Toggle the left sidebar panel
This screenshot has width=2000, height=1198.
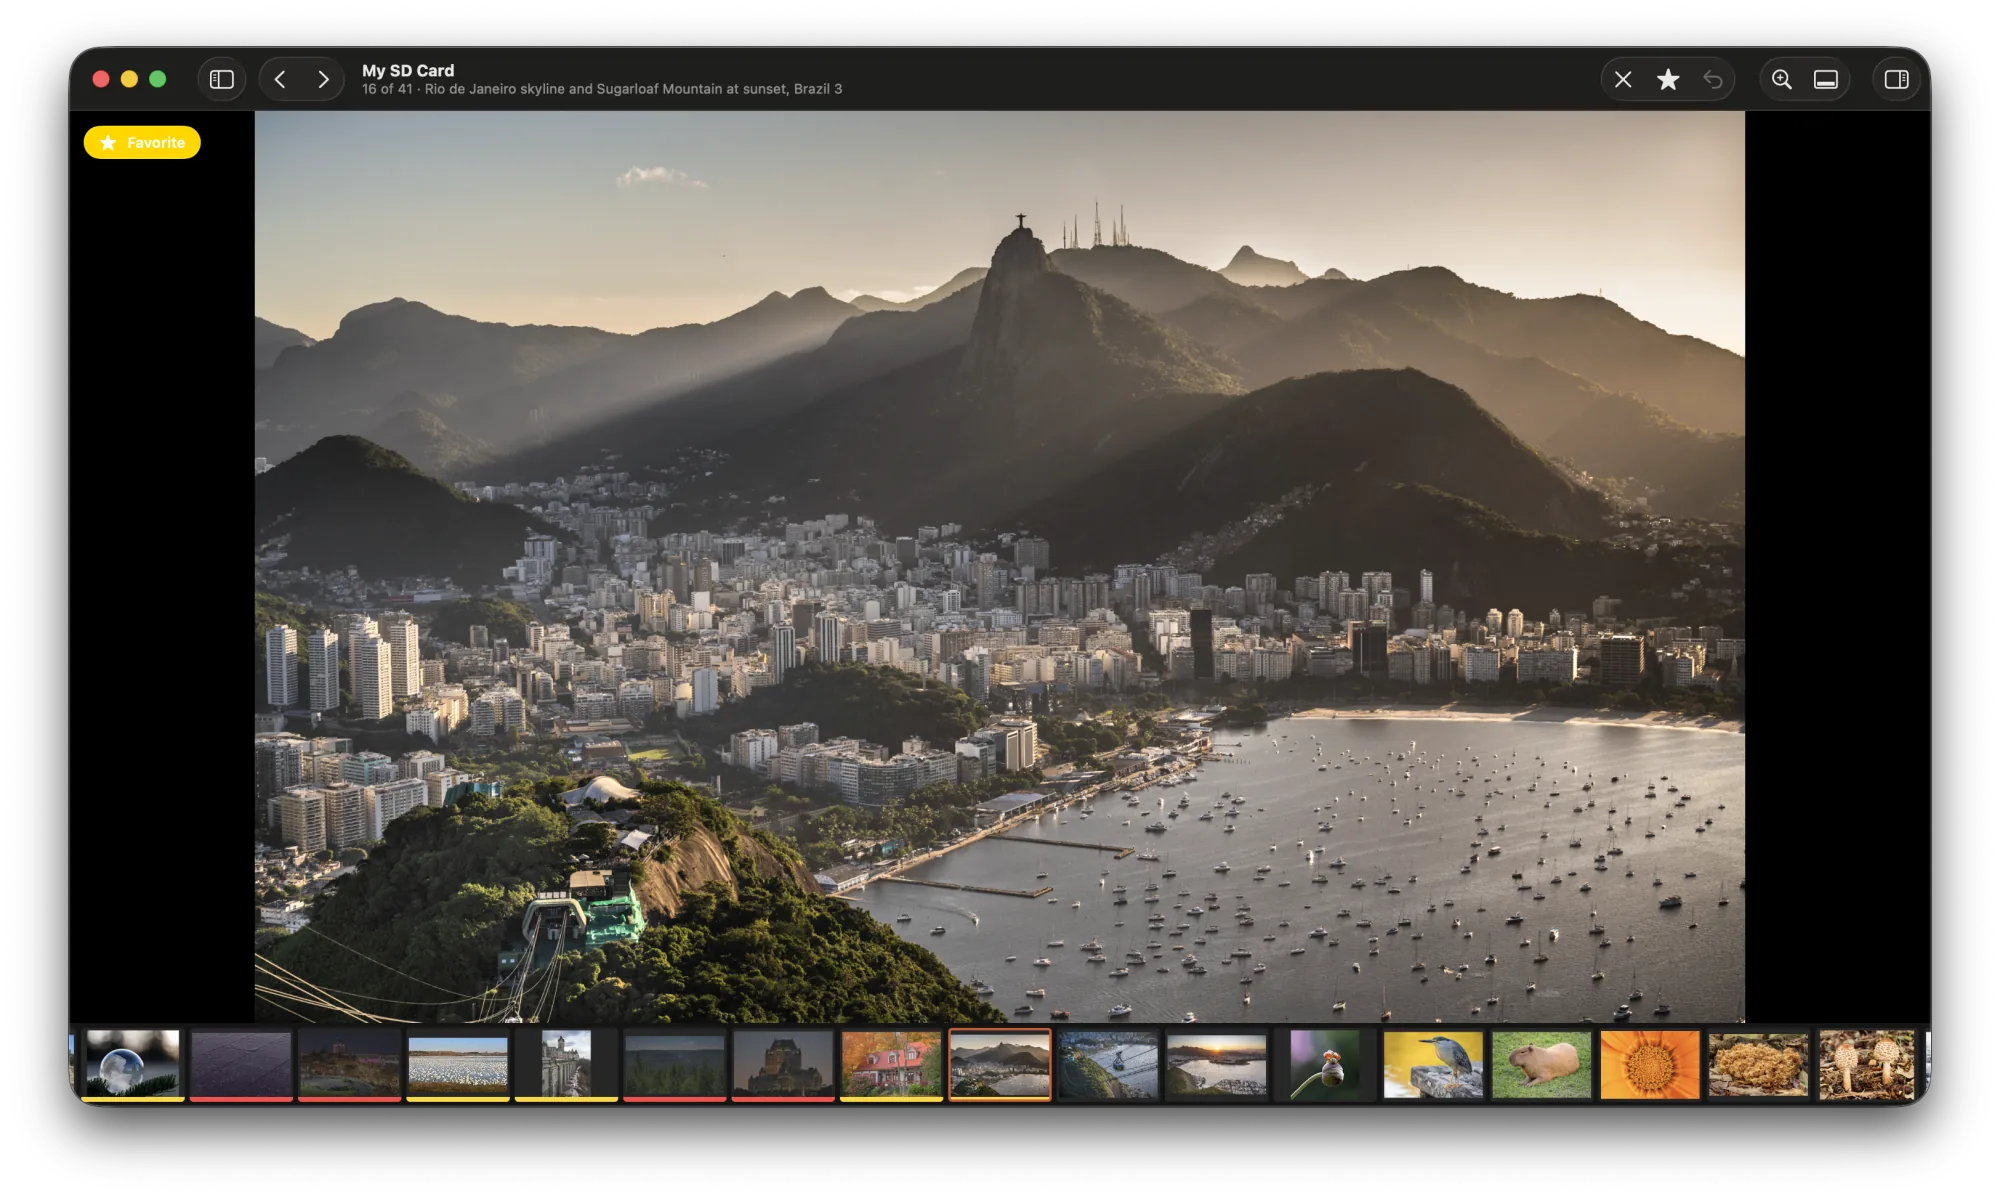click(x=222, y=79)
